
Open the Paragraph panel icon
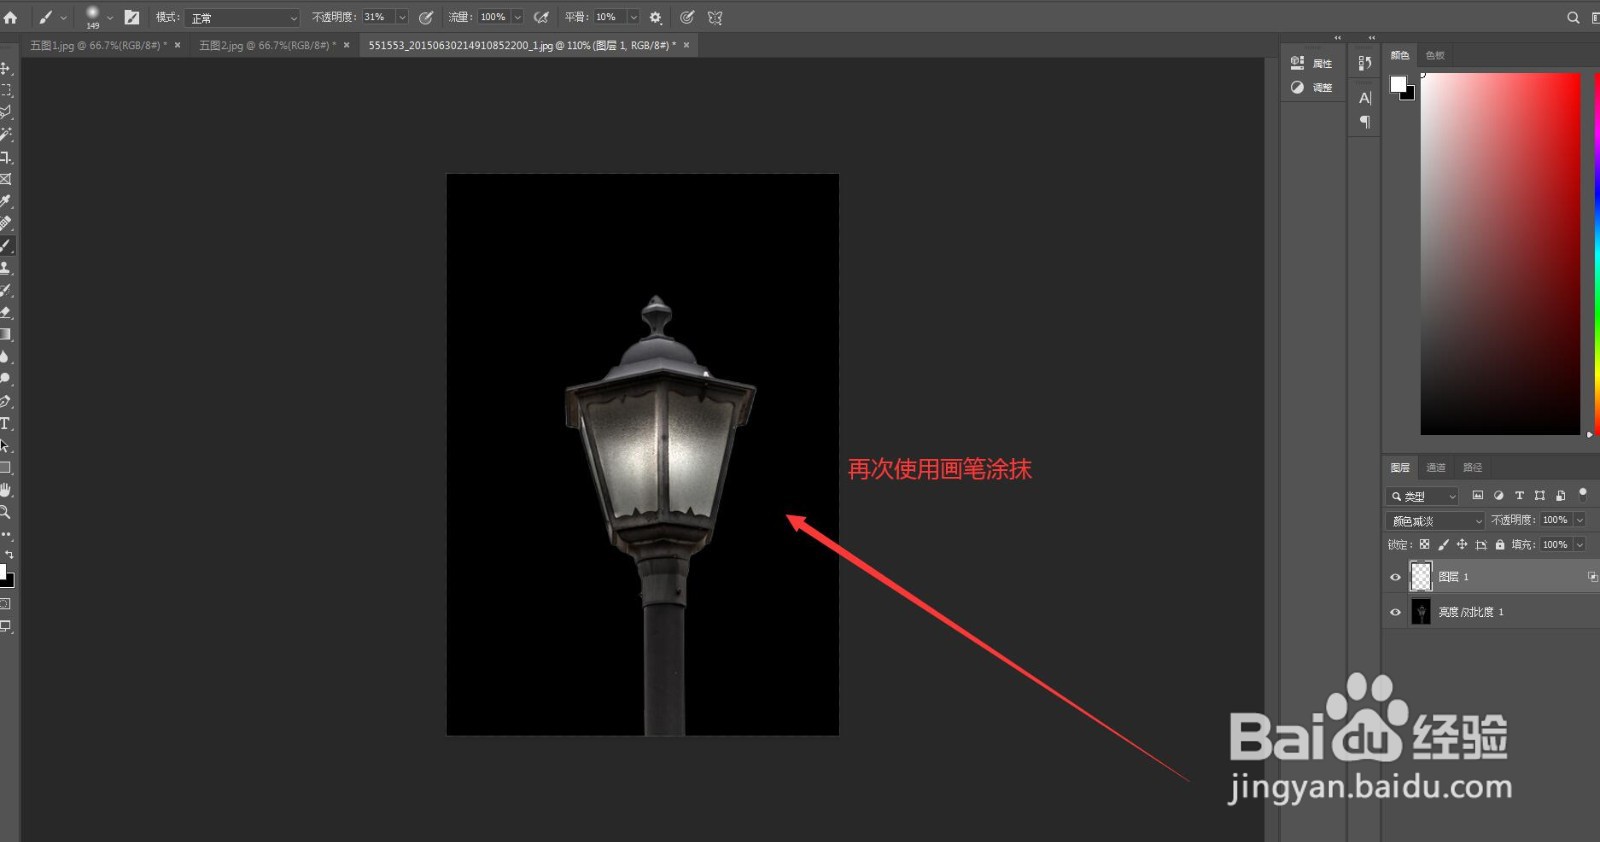point(1365,122)
